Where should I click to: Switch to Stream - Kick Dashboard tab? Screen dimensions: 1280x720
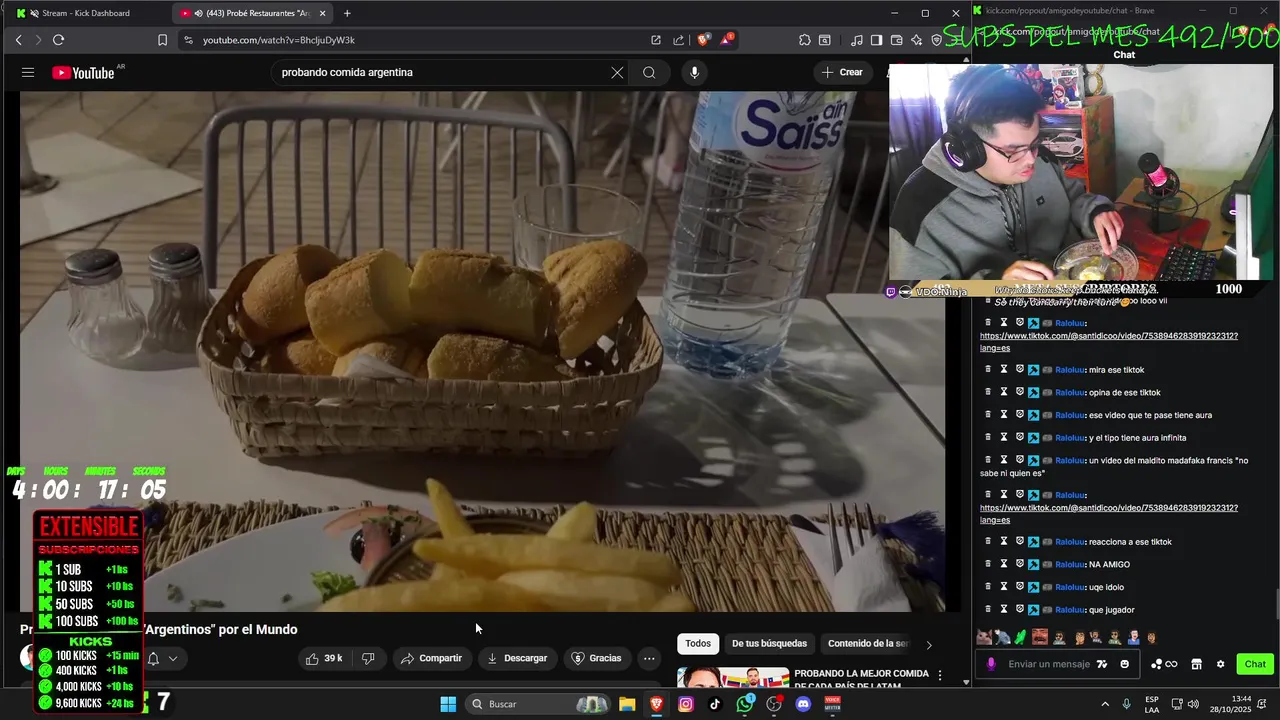[x=85, y=13]
